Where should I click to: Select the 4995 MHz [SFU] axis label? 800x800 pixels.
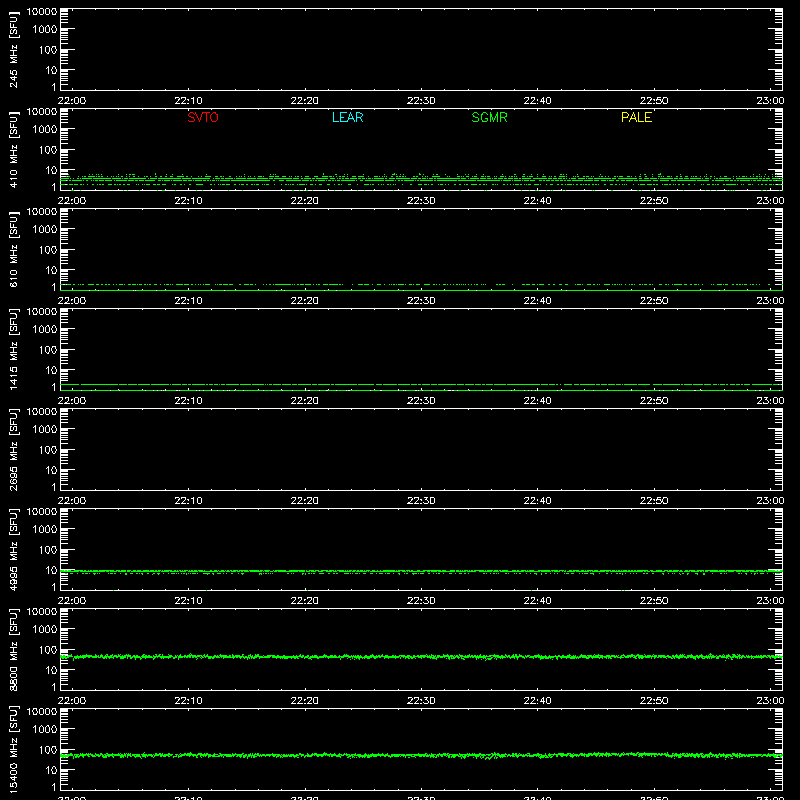pos(13,549)
